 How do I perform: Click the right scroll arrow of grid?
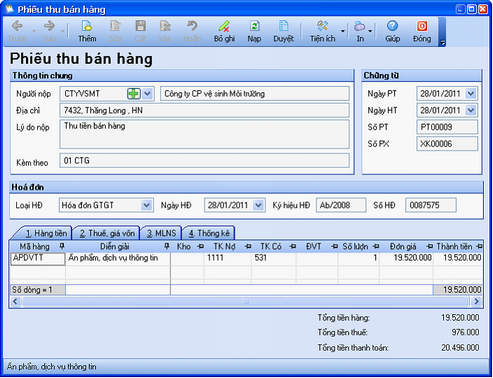[x=476, y=301]
